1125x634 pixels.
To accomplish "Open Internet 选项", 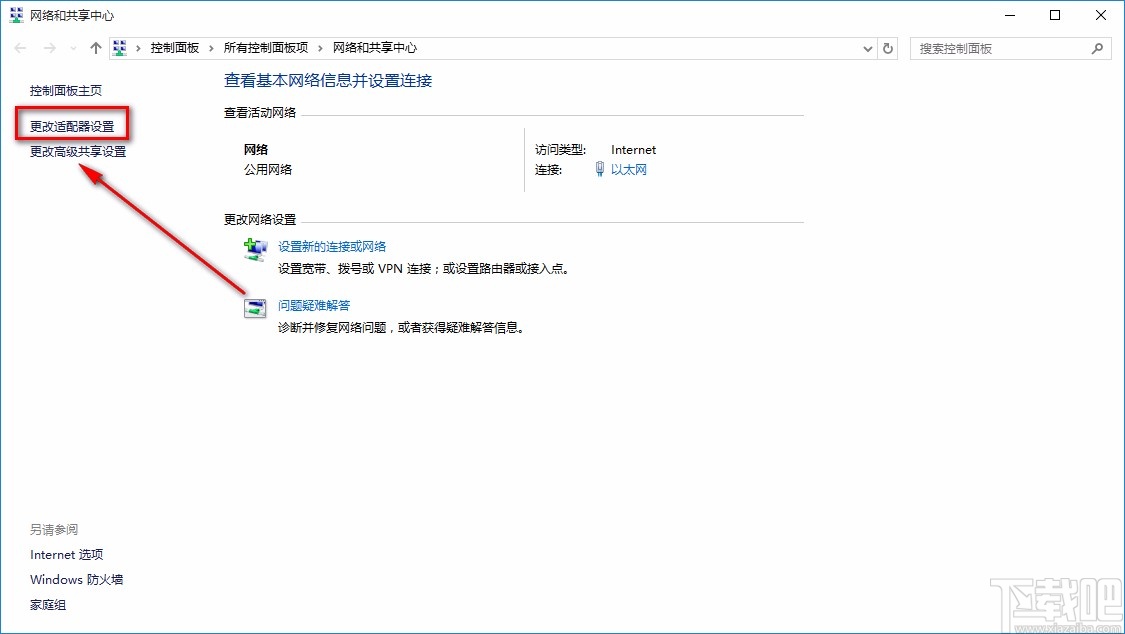I will click(x=67, y=554).
